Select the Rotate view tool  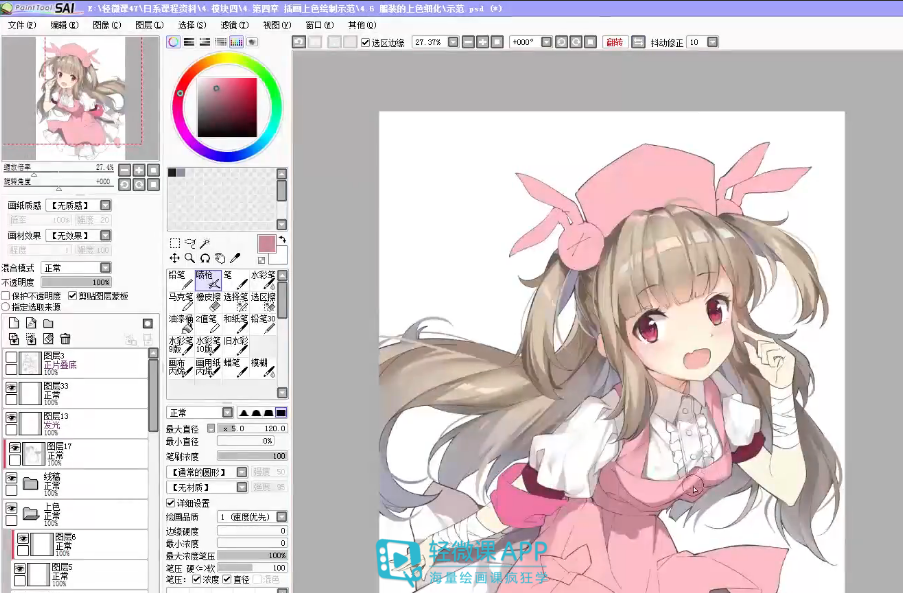pyautogui.click(x=204, y=258)
